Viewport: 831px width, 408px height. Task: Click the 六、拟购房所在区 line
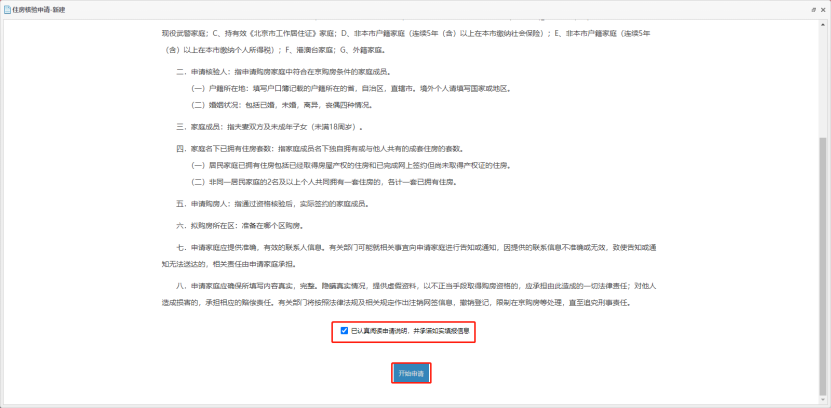coord(241,226)
